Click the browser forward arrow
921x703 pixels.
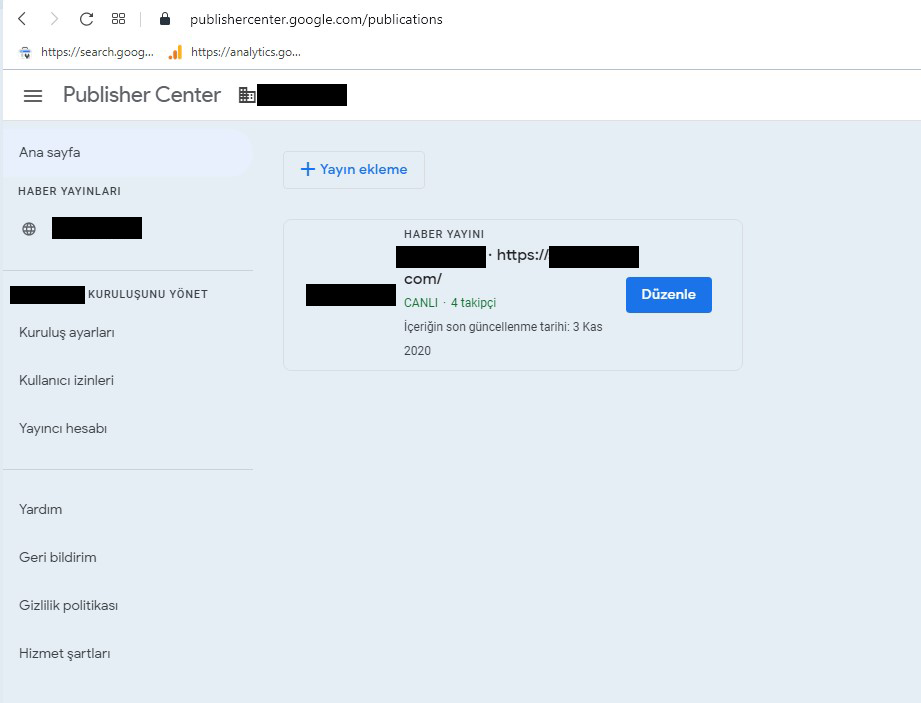pos(54,19)
